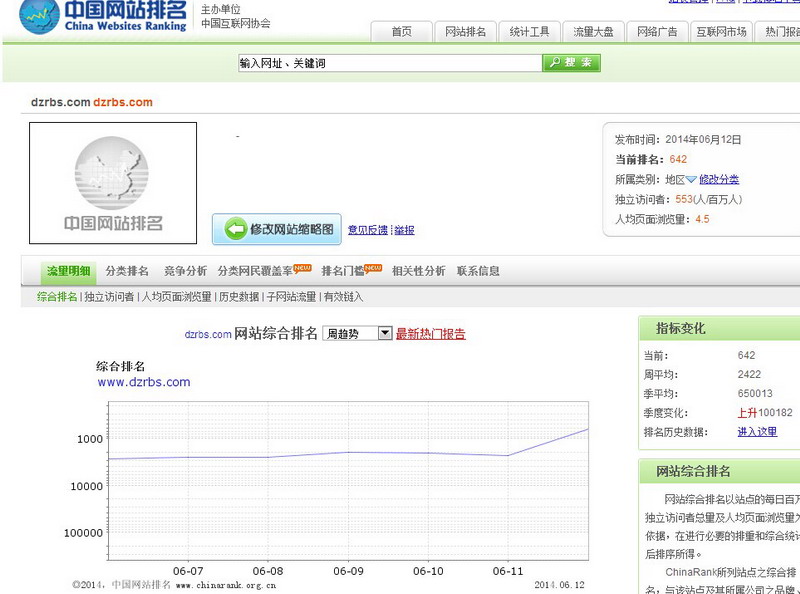This screenshot has width=800, height=594.
Task: Click the 季度变化 value 上升100182
Action: coord(765,413)
